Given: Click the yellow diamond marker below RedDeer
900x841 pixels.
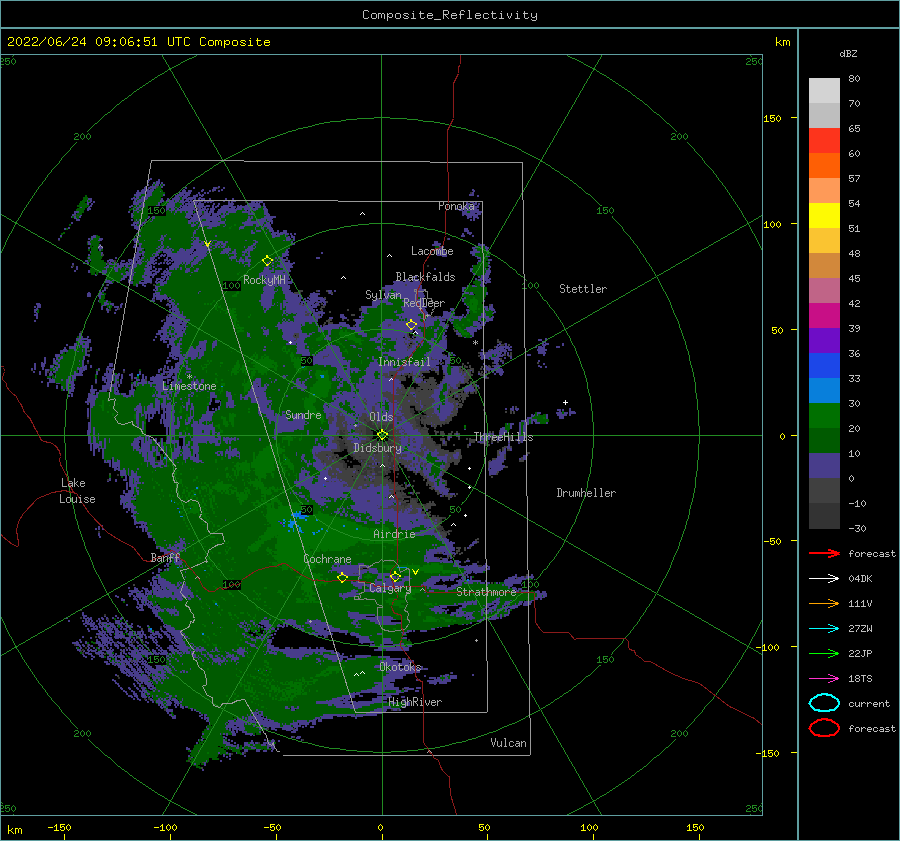Looking at the screenshot, I should (x=411, y=325).
